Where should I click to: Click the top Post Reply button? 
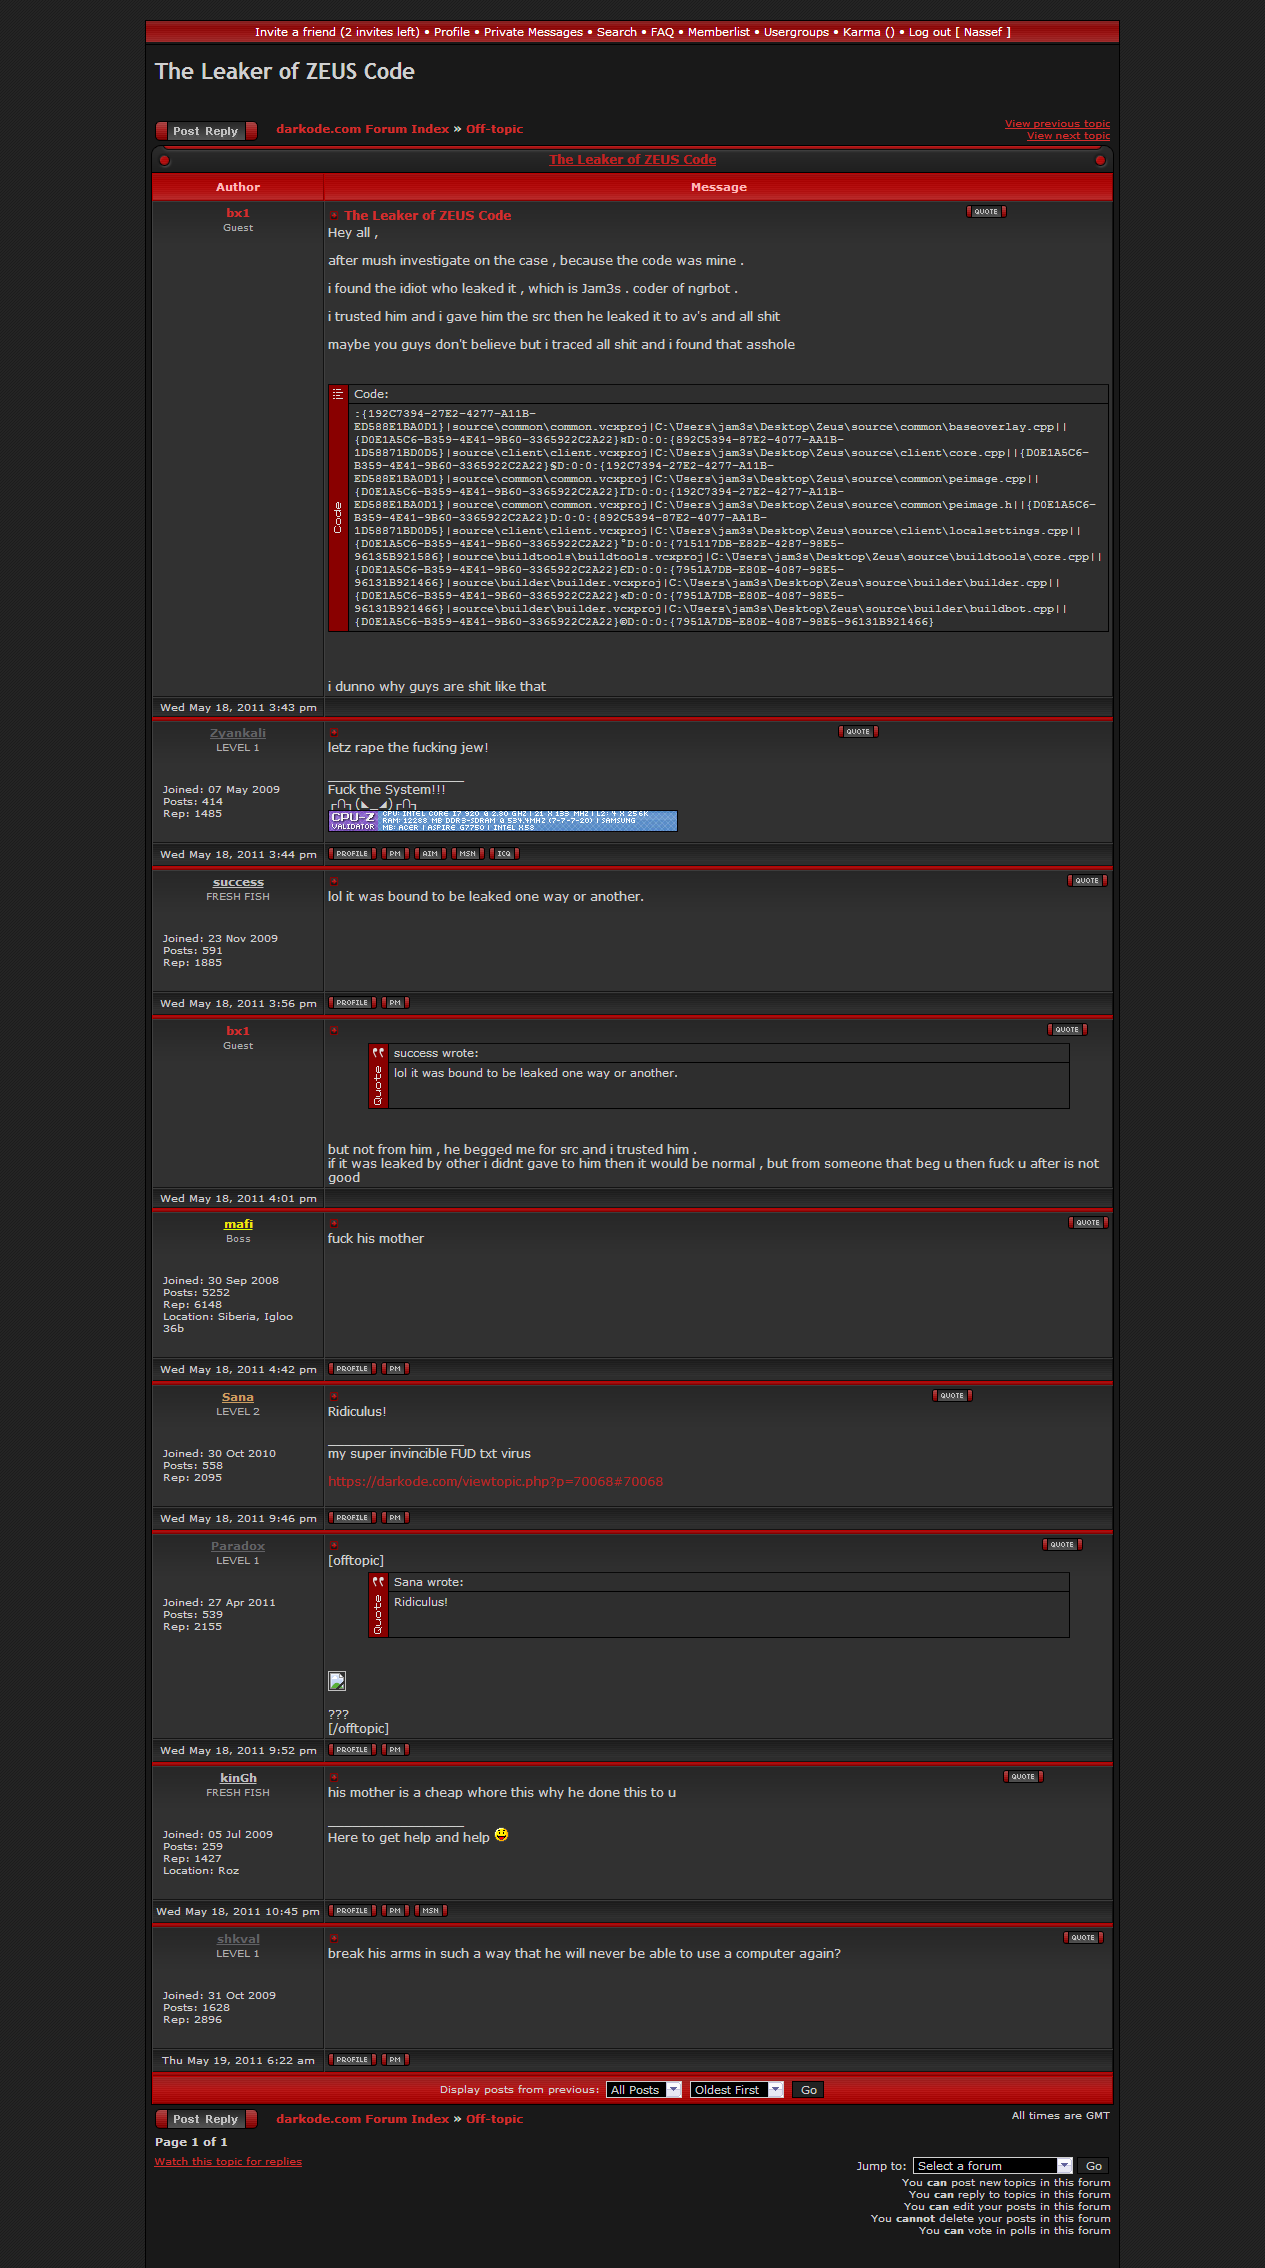[206, 131]
